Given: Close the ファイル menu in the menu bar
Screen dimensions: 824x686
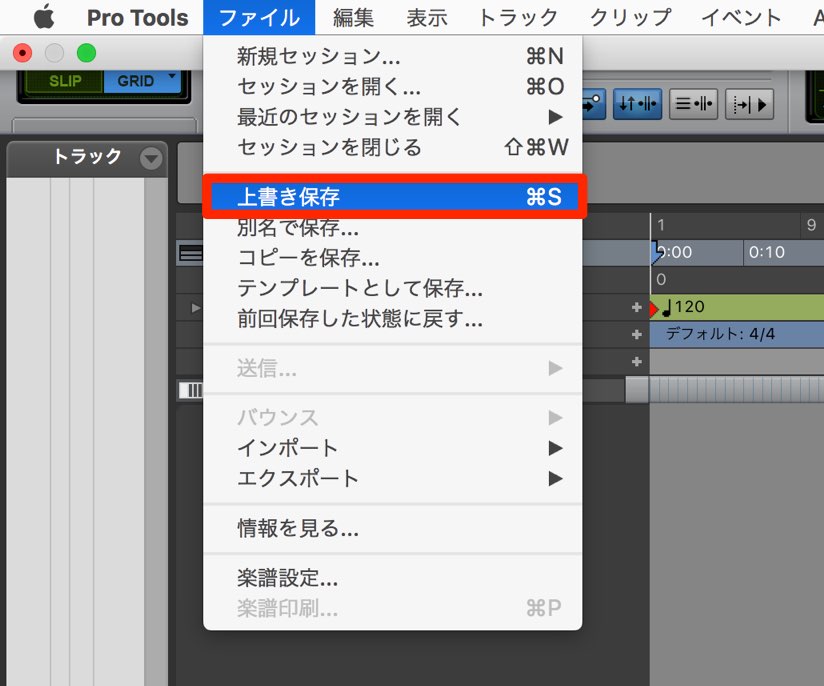Looking at the screenshot, I should click(x=259, y=17).
